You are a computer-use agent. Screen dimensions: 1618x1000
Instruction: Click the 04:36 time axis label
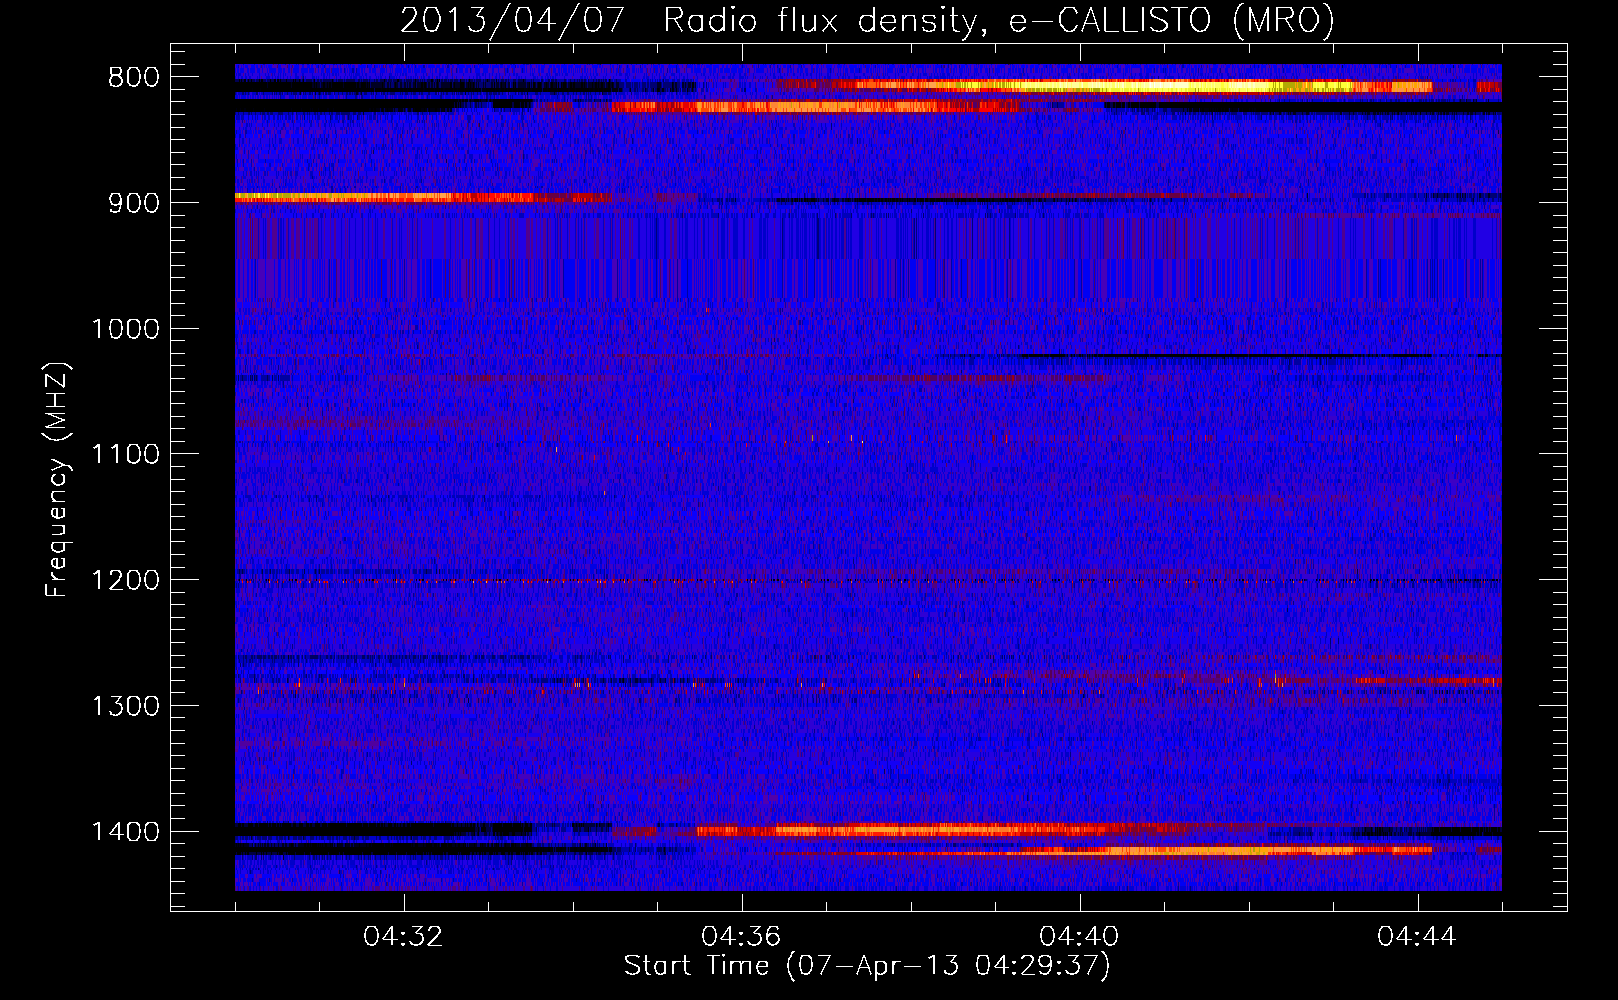click(742, 937)
